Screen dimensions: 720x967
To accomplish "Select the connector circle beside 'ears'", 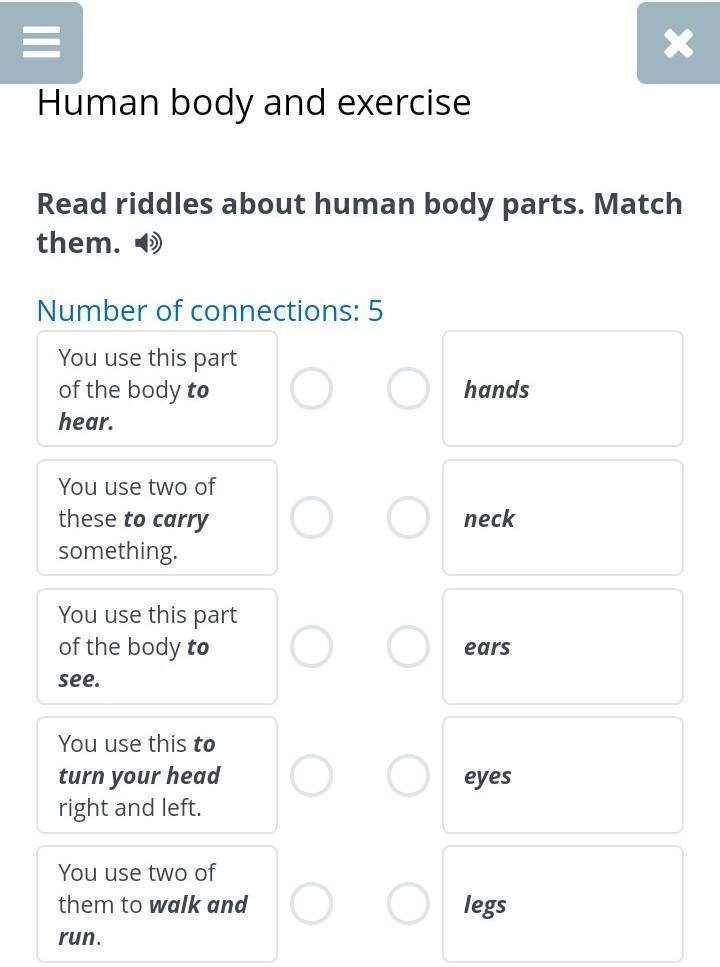I will [408, 647].
